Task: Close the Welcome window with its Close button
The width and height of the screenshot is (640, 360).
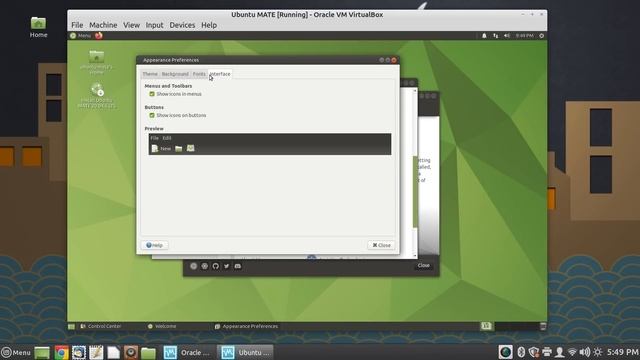Action: 423,265
